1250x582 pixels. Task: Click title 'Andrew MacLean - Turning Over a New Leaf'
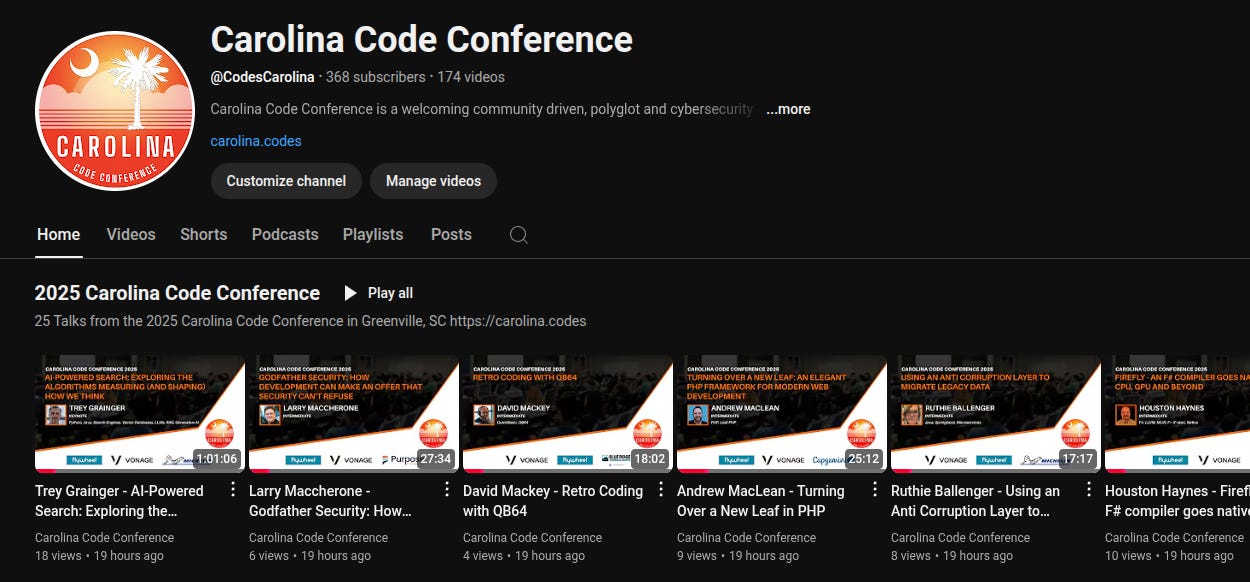pyautogui.click(x=761, y=501)
